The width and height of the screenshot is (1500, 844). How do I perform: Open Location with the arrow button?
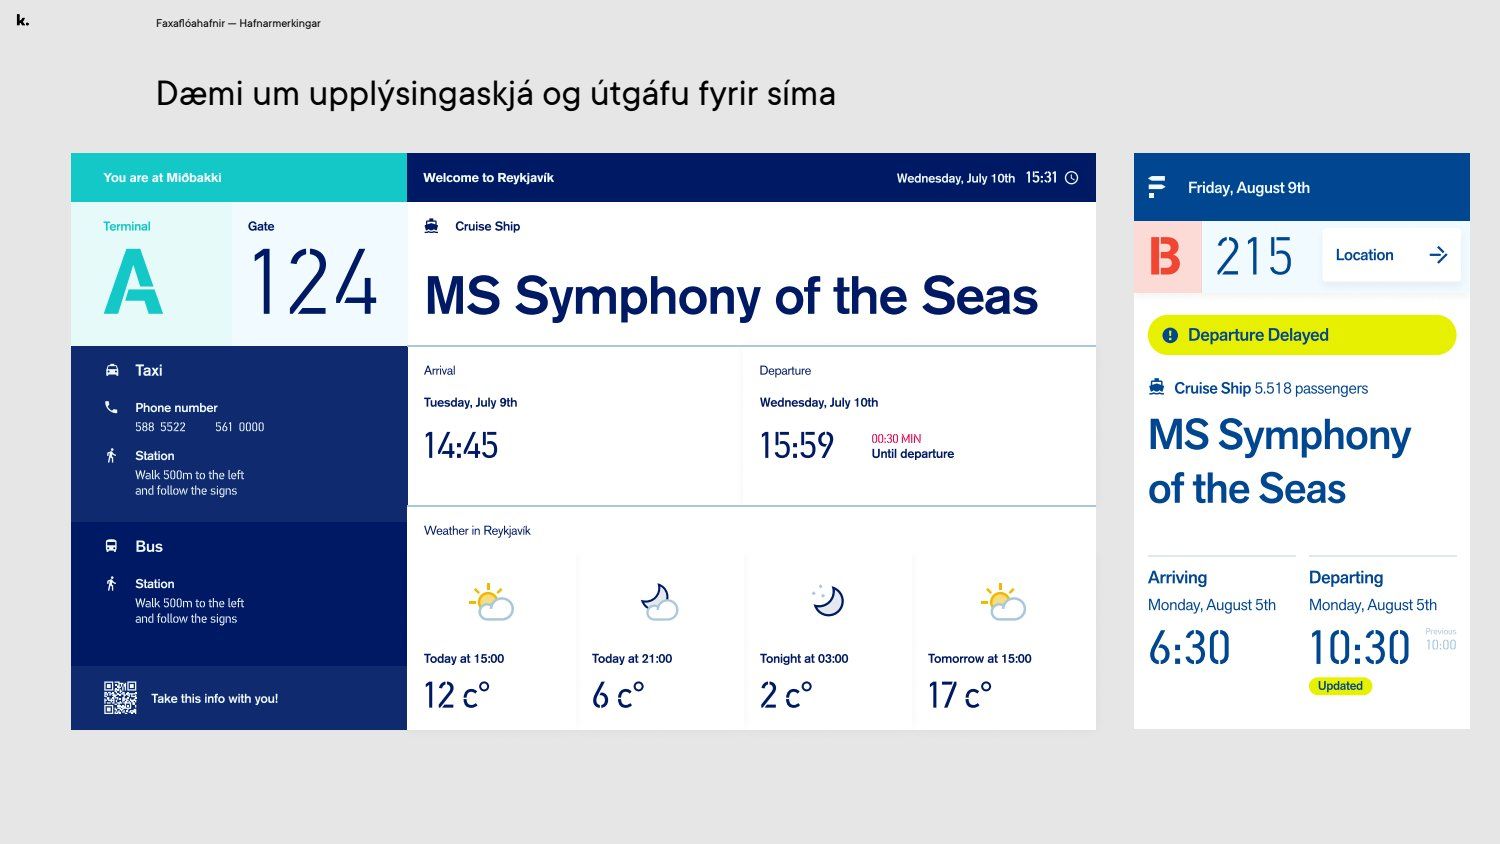coord(1438,255)
